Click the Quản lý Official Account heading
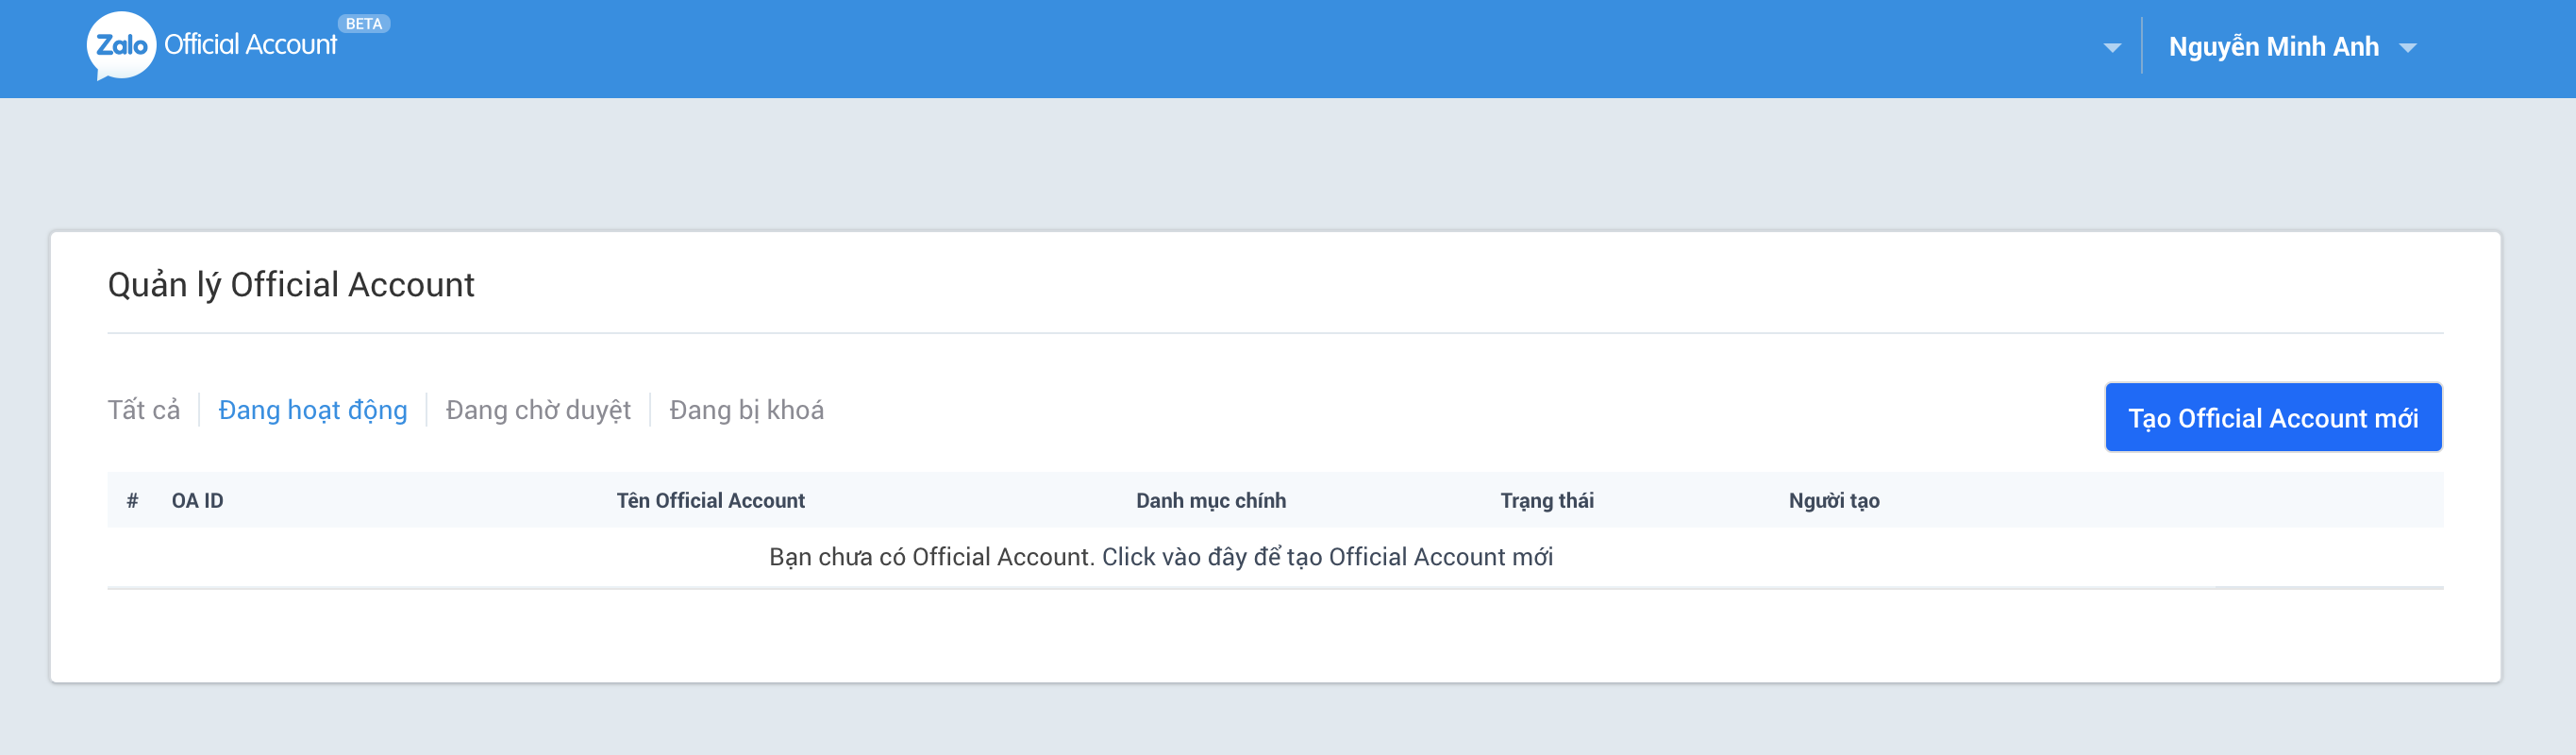This screenshot has width=2576, height=755. coord(291,285)
